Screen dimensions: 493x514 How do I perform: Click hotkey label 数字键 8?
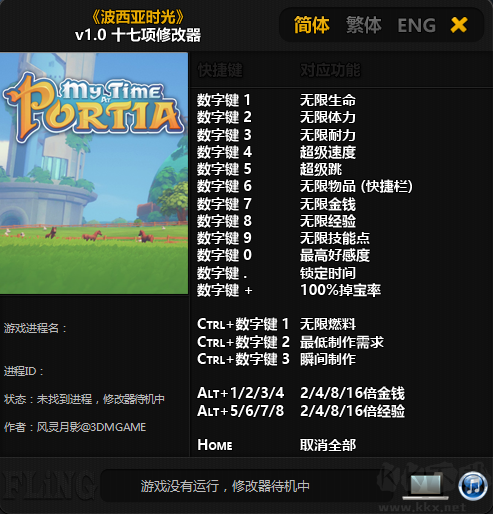tap(224, 221)
